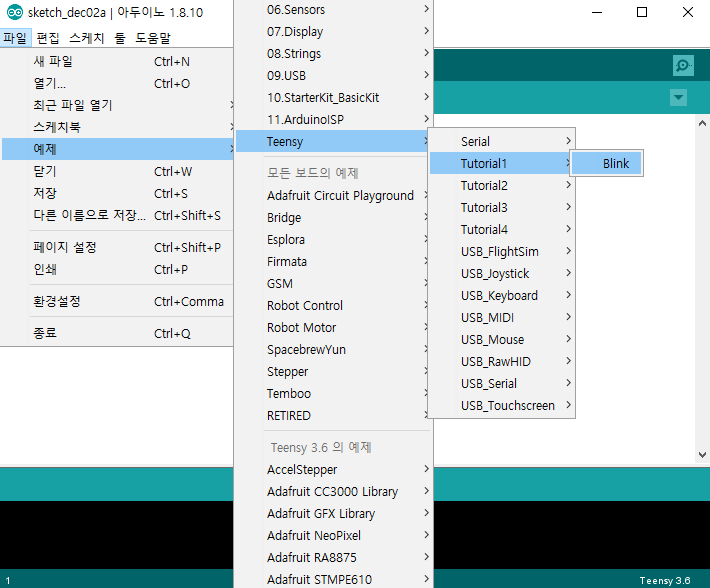Expand the 11.ArduinoISP submenu
Image resolution: width=710 pixels, height=588 pixels.
[333, 119]
